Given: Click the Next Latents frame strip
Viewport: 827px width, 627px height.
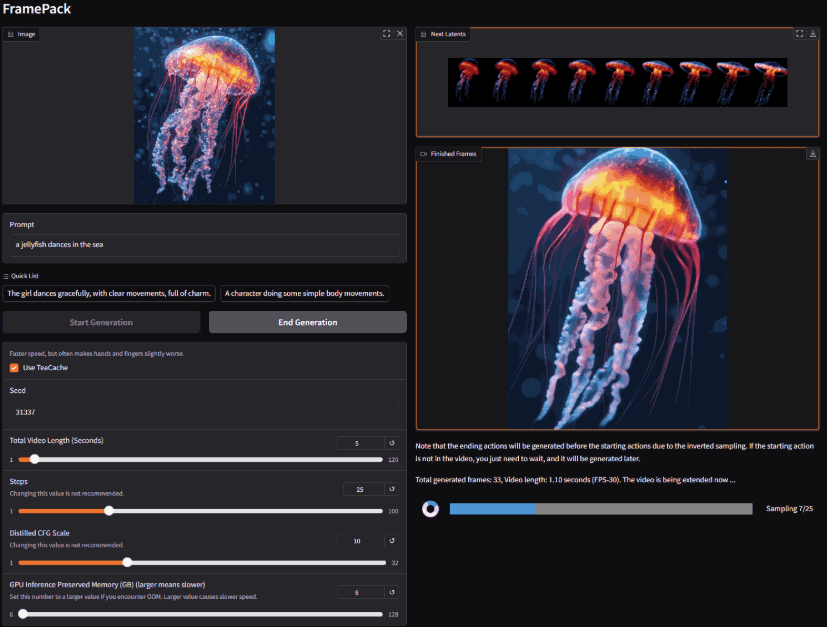Looking at the screenshot, I should 617,82.
